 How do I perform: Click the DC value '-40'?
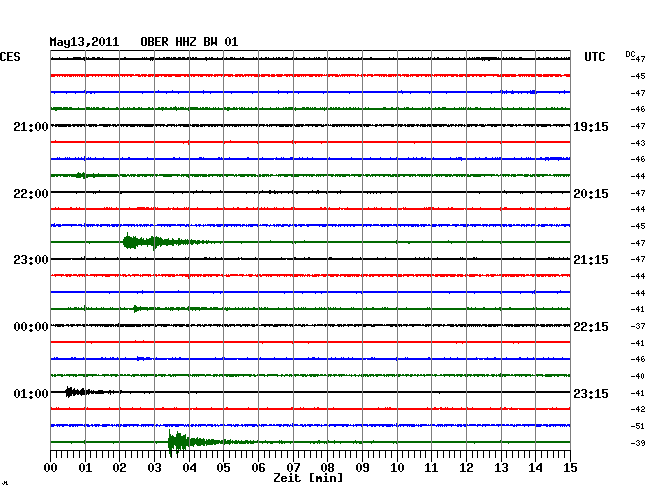pyautogui.click(x=638, y=376)
